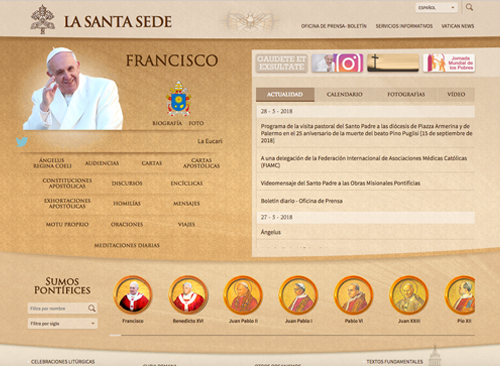Select the Benedicto XVI portrait medallion
Viewport: 500px width, 366px height.
pyautogui.click(x=188, y=295)
